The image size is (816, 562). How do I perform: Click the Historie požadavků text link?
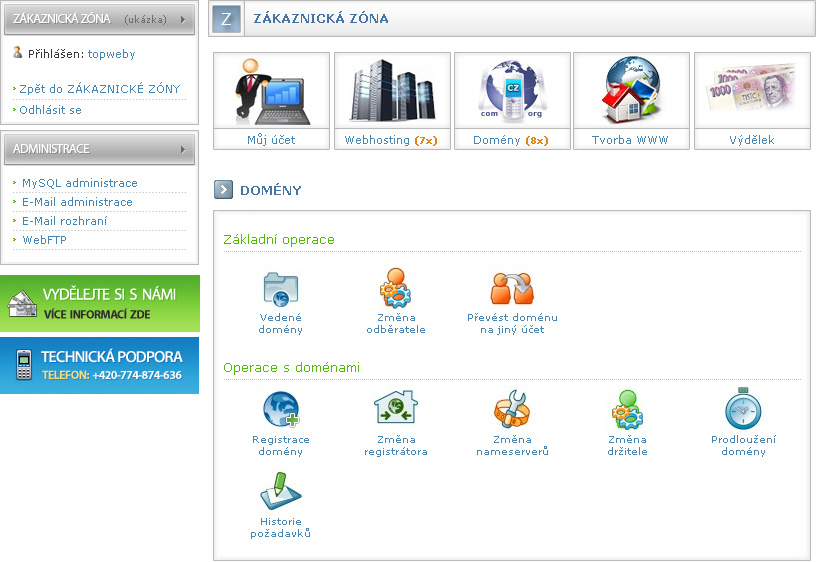[280, 527]
